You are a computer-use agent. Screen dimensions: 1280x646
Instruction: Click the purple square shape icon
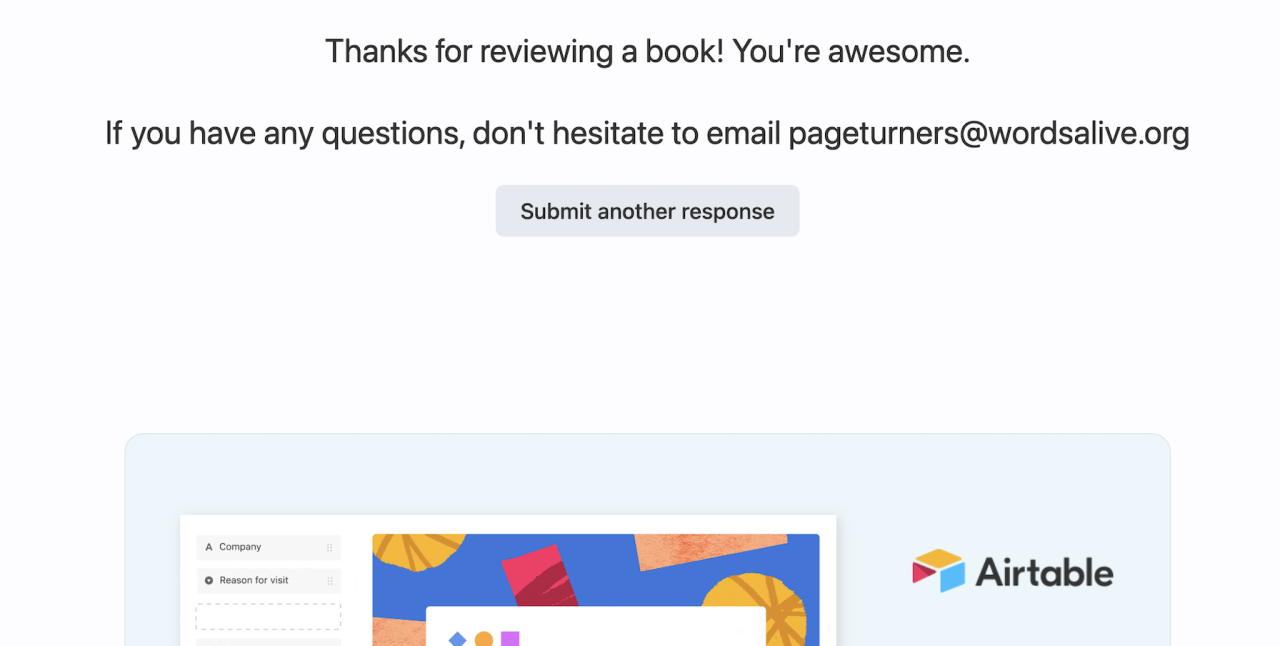click(510, 638)
